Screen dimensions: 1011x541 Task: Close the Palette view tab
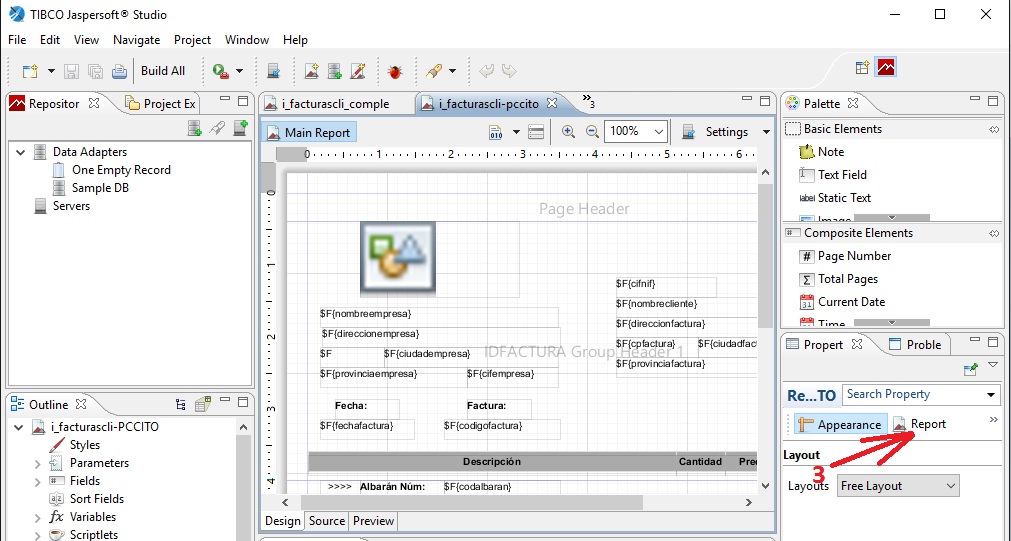click(x=852, y=103)
